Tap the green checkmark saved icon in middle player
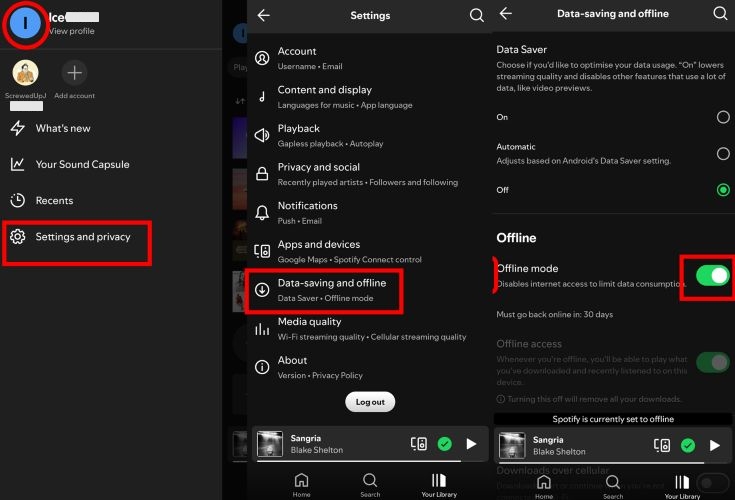This screenshot has width=735, height=500. (x=445, y=444)
